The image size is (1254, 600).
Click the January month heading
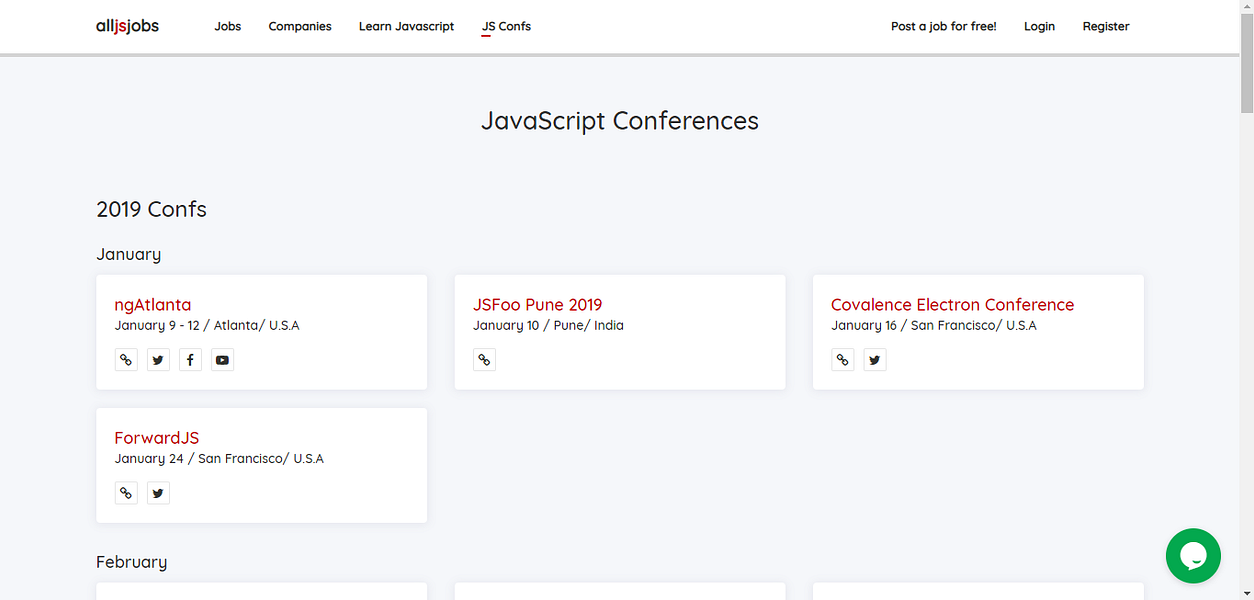click(128, 254)
